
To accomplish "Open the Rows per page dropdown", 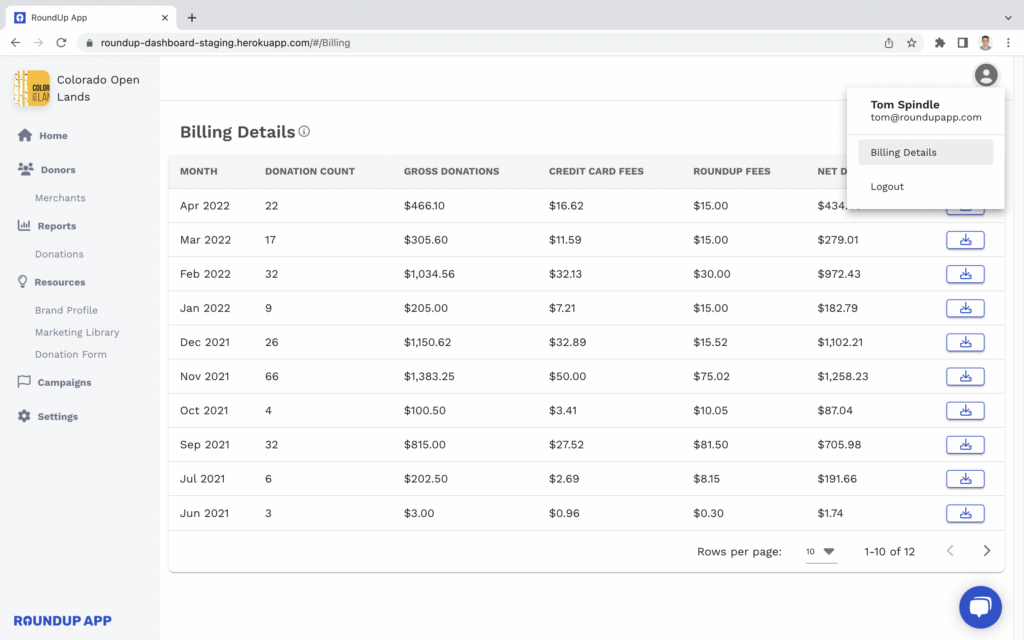I will (821, 551).
